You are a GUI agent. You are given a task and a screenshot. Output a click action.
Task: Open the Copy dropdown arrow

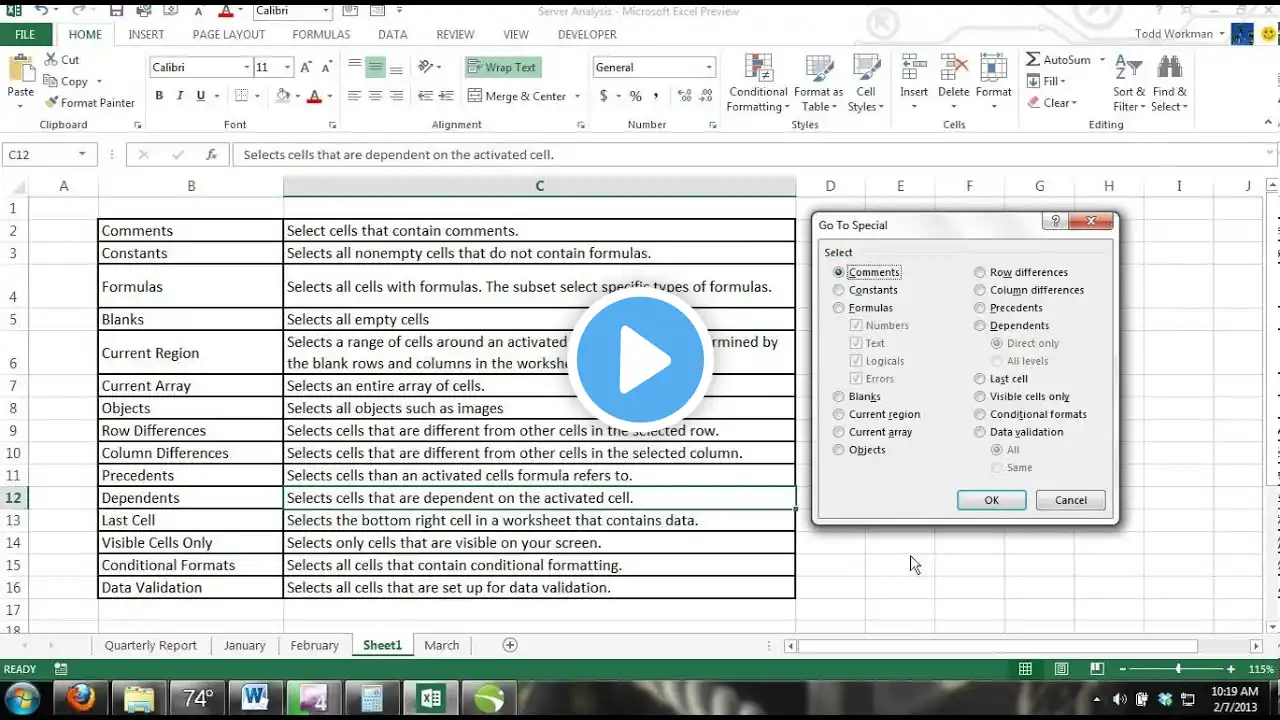(x=98, y=82)
